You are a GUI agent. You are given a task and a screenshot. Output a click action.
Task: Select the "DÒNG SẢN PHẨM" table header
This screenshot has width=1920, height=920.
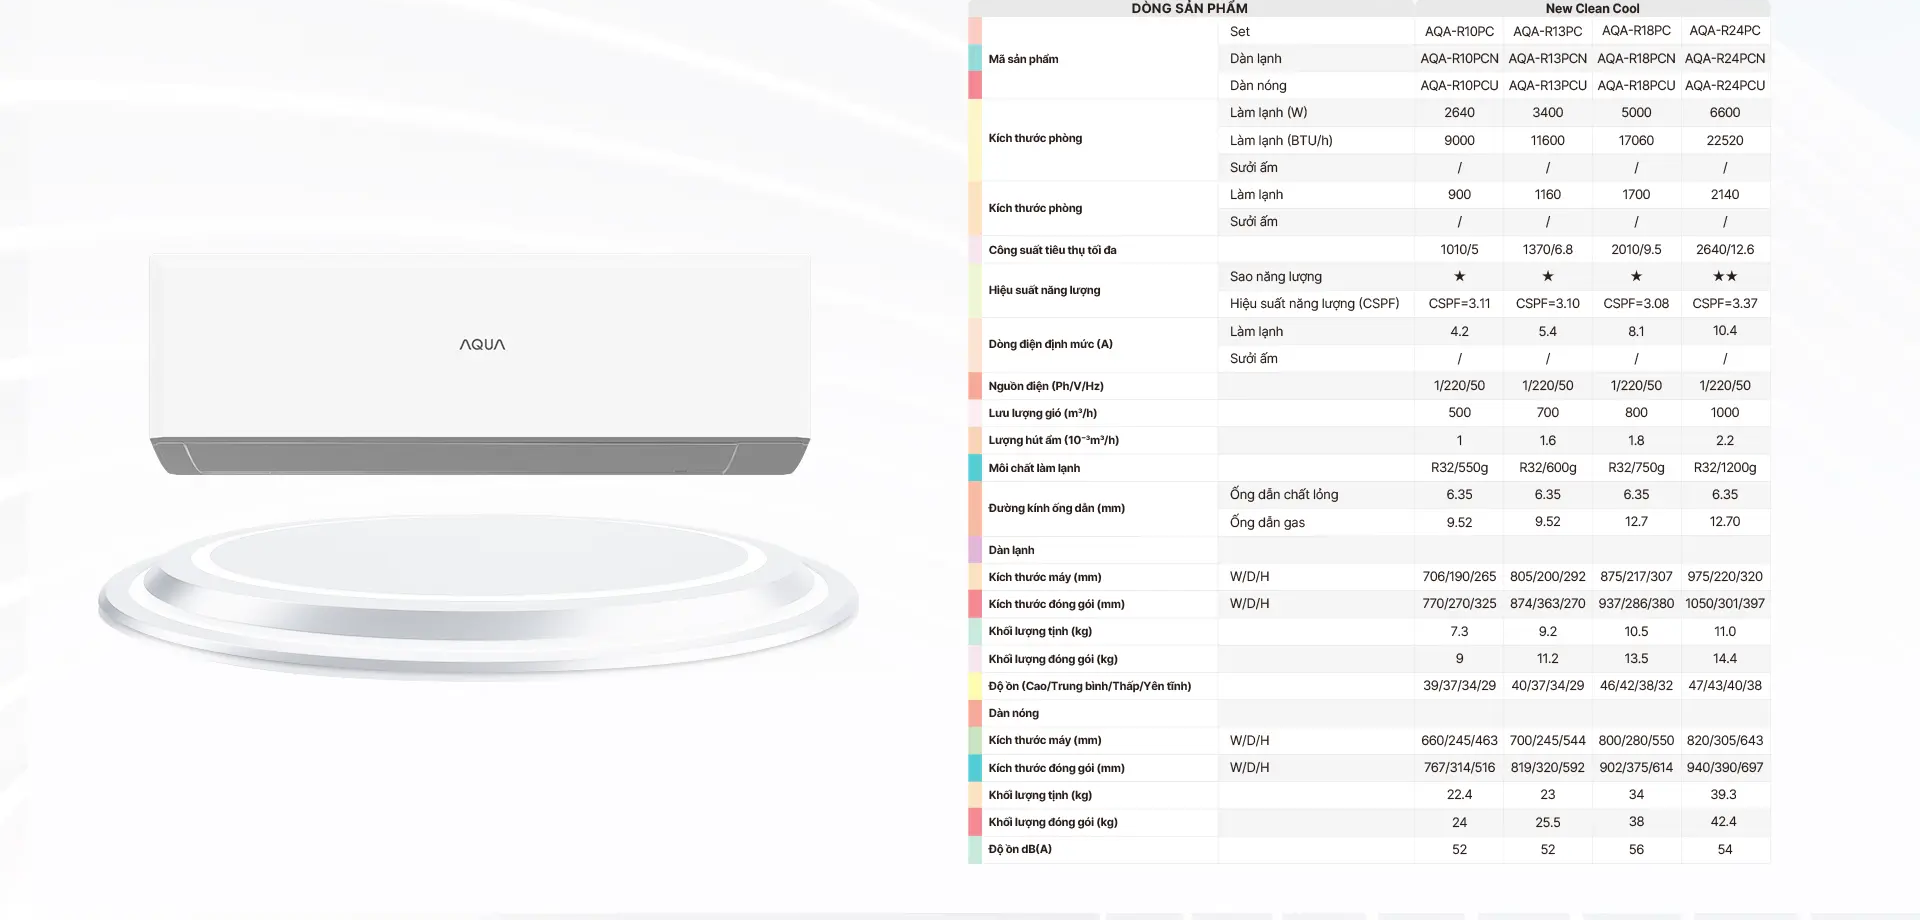coord(1189,8)
